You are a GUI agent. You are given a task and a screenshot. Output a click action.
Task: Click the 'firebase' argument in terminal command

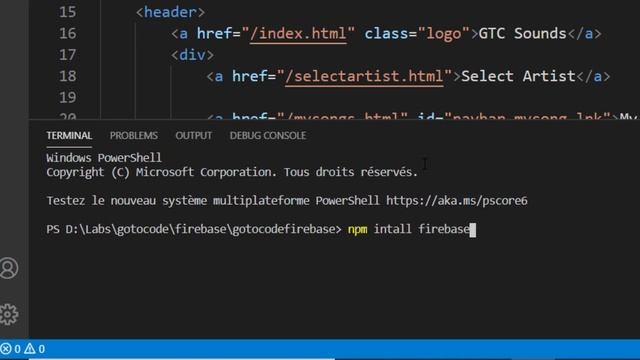(x=444, y=229)
